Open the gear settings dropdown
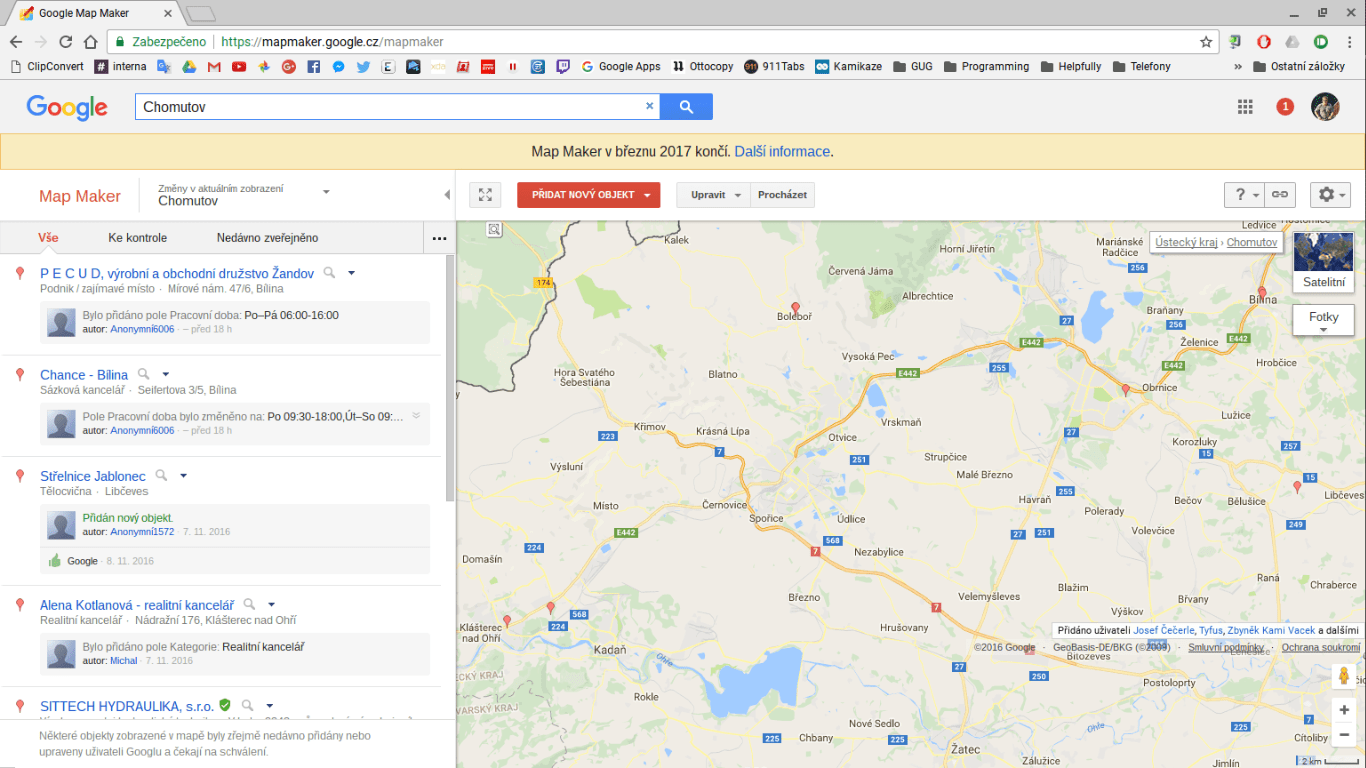This screenshot has width=1366, height=768. point(1331,195)
